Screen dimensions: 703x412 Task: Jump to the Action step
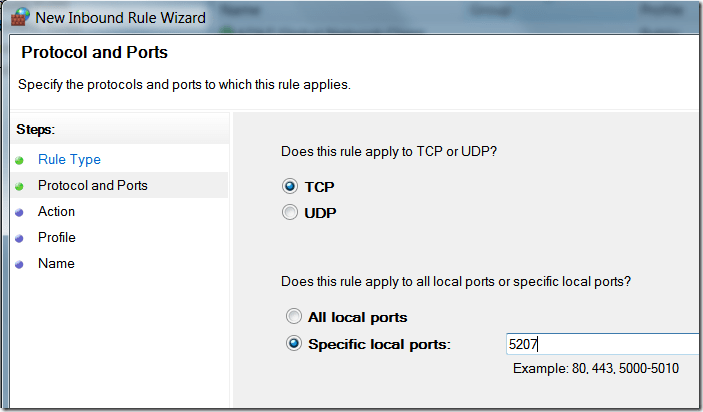[x=56, y=212]
